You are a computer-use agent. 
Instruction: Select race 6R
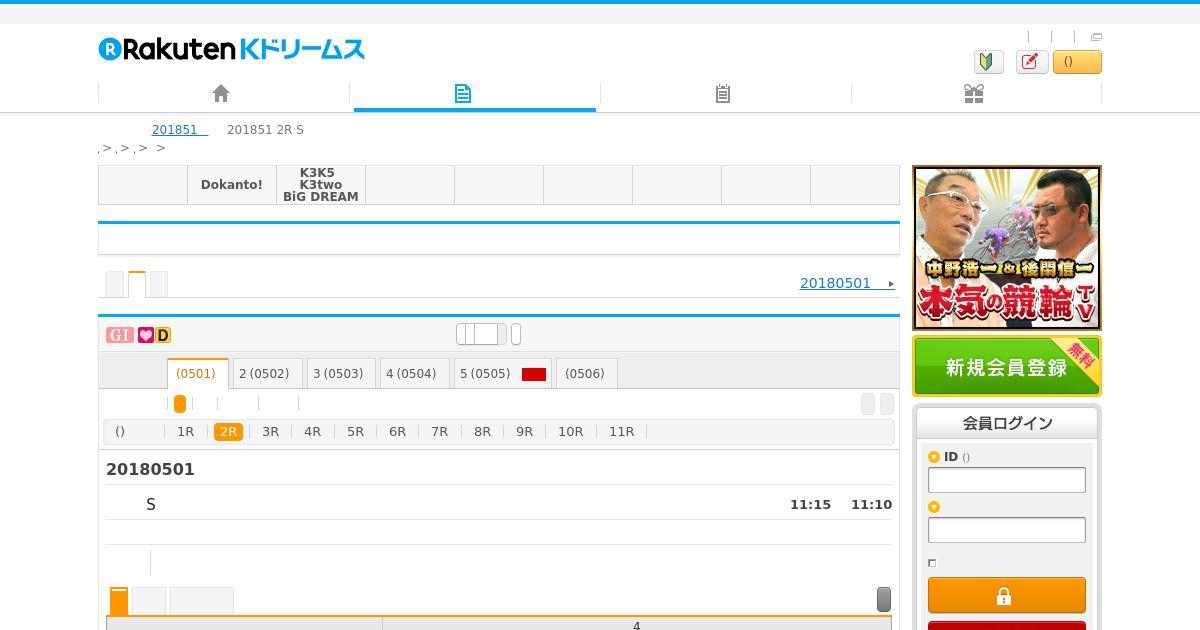click(398, 432)
